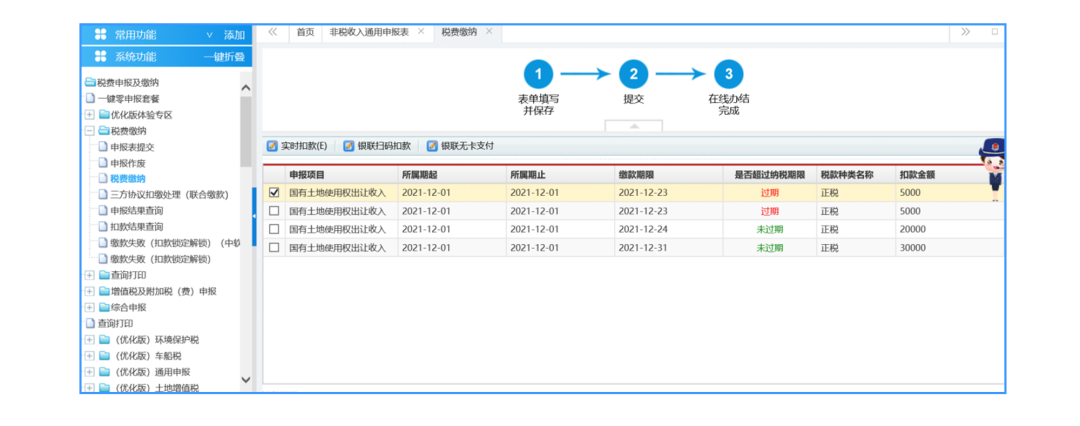Click the 银联扫码扣款 toolbar button
This screenshot has width=1080, height=426.
click(x=377, y=146)
